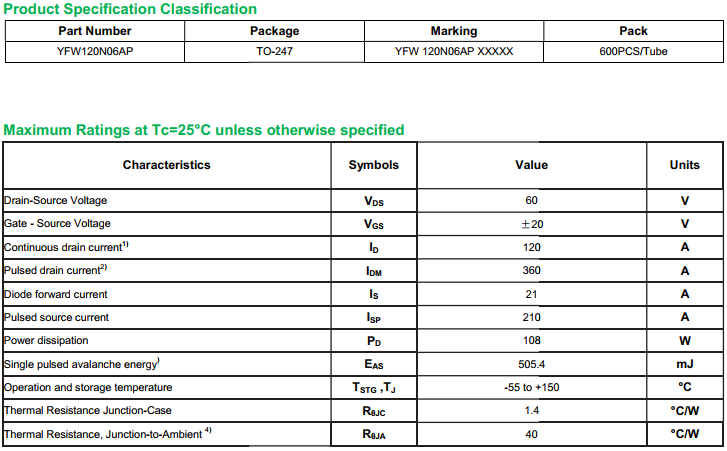Click the TO-247 package cell
This screenshot has height=451, width=727.
[x=274, y=51]
